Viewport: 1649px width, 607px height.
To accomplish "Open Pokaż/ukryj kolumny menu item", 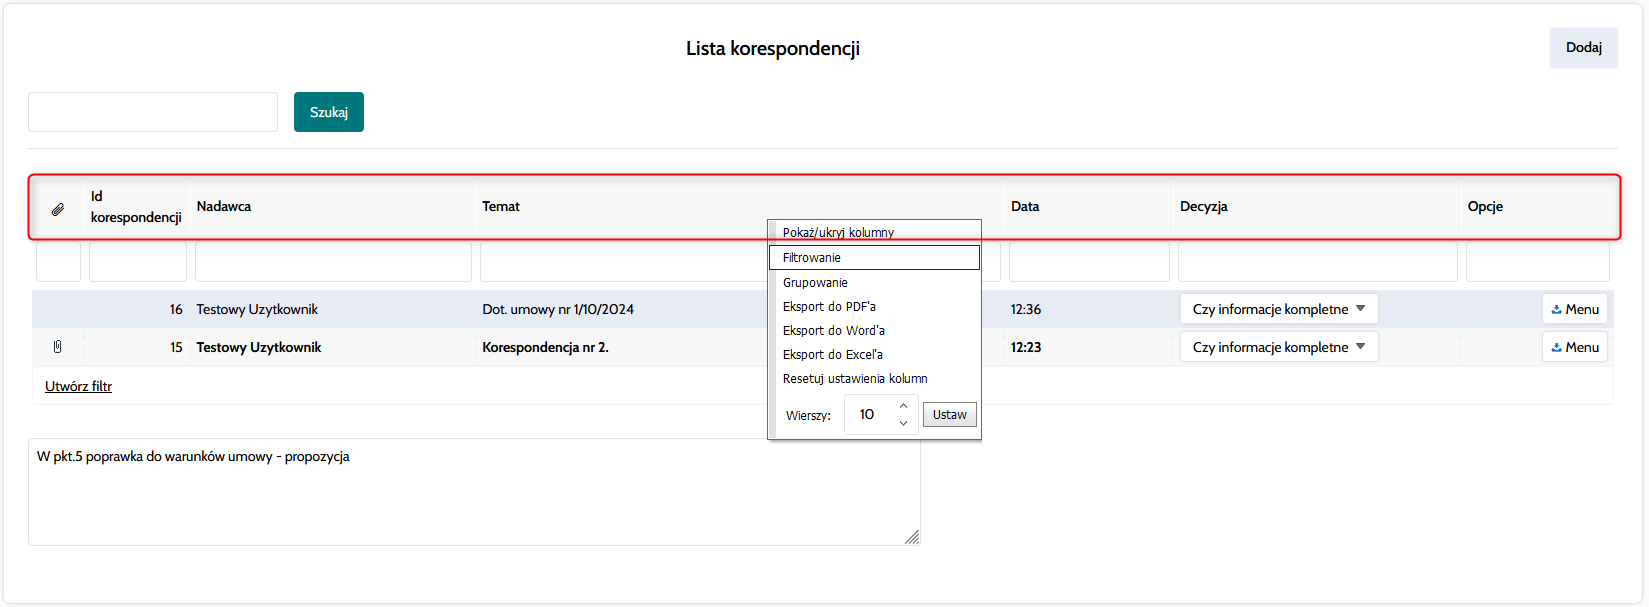I will (x=838, y=232).
